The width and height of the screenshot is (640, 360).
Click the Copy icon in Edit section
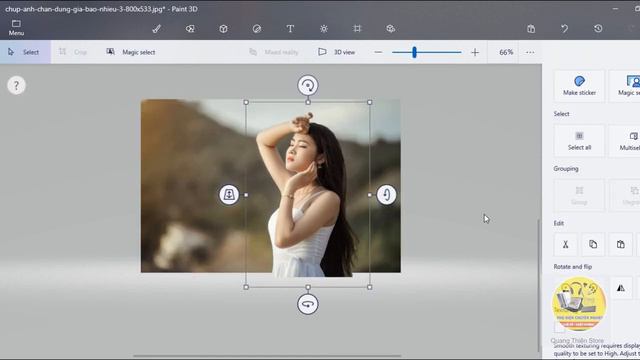(593, 244)
